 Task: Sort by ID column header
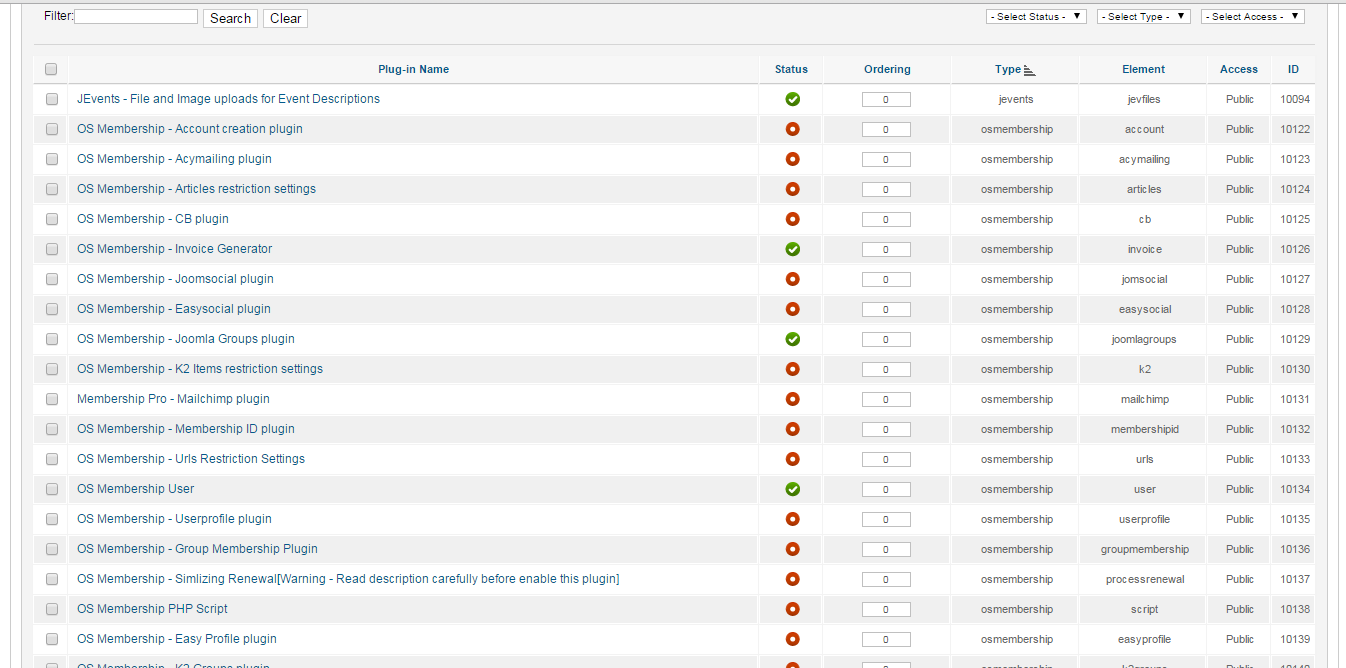tap(1293, 69)
